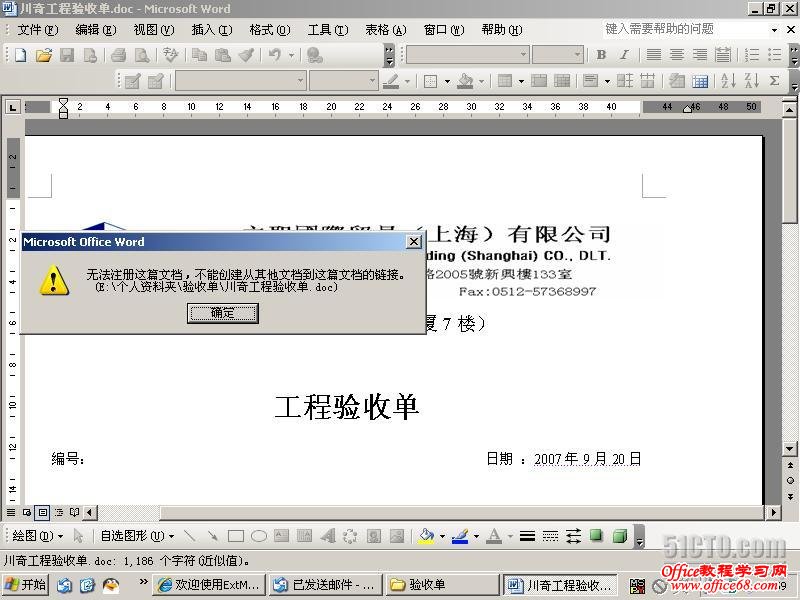Click the Line Style icon
This screenshot has width=800, height=600.
click(527, 536)
